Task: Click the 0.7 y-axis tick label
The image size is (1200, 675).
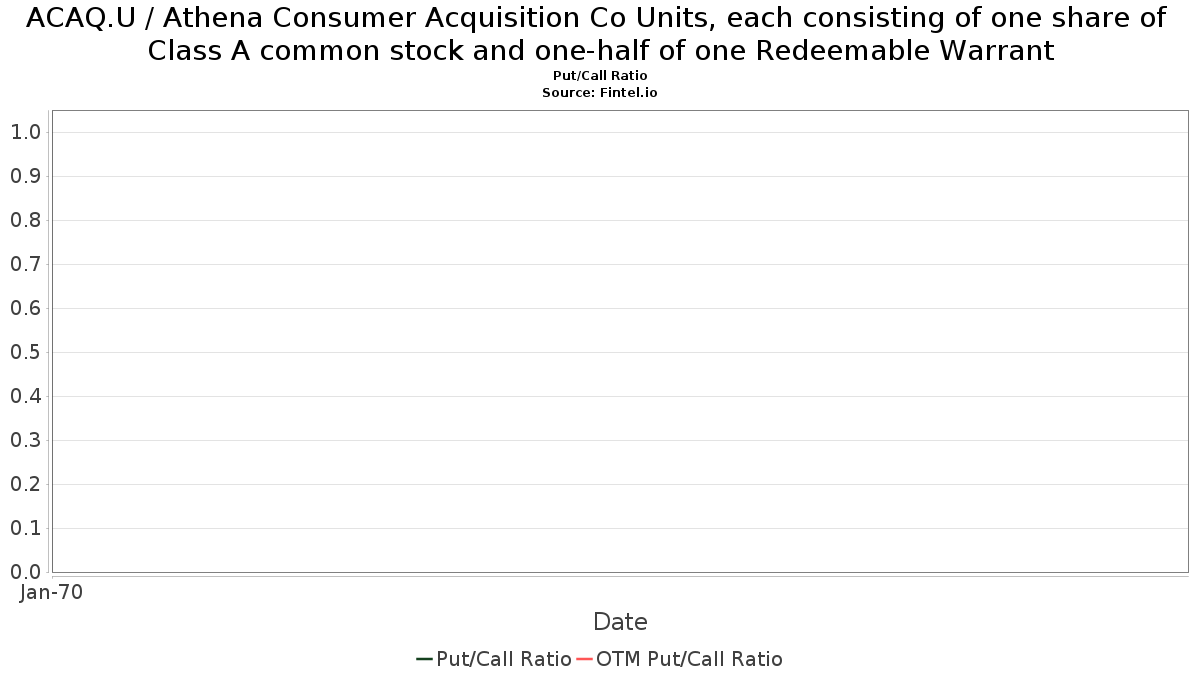Action: coord(25,264)
